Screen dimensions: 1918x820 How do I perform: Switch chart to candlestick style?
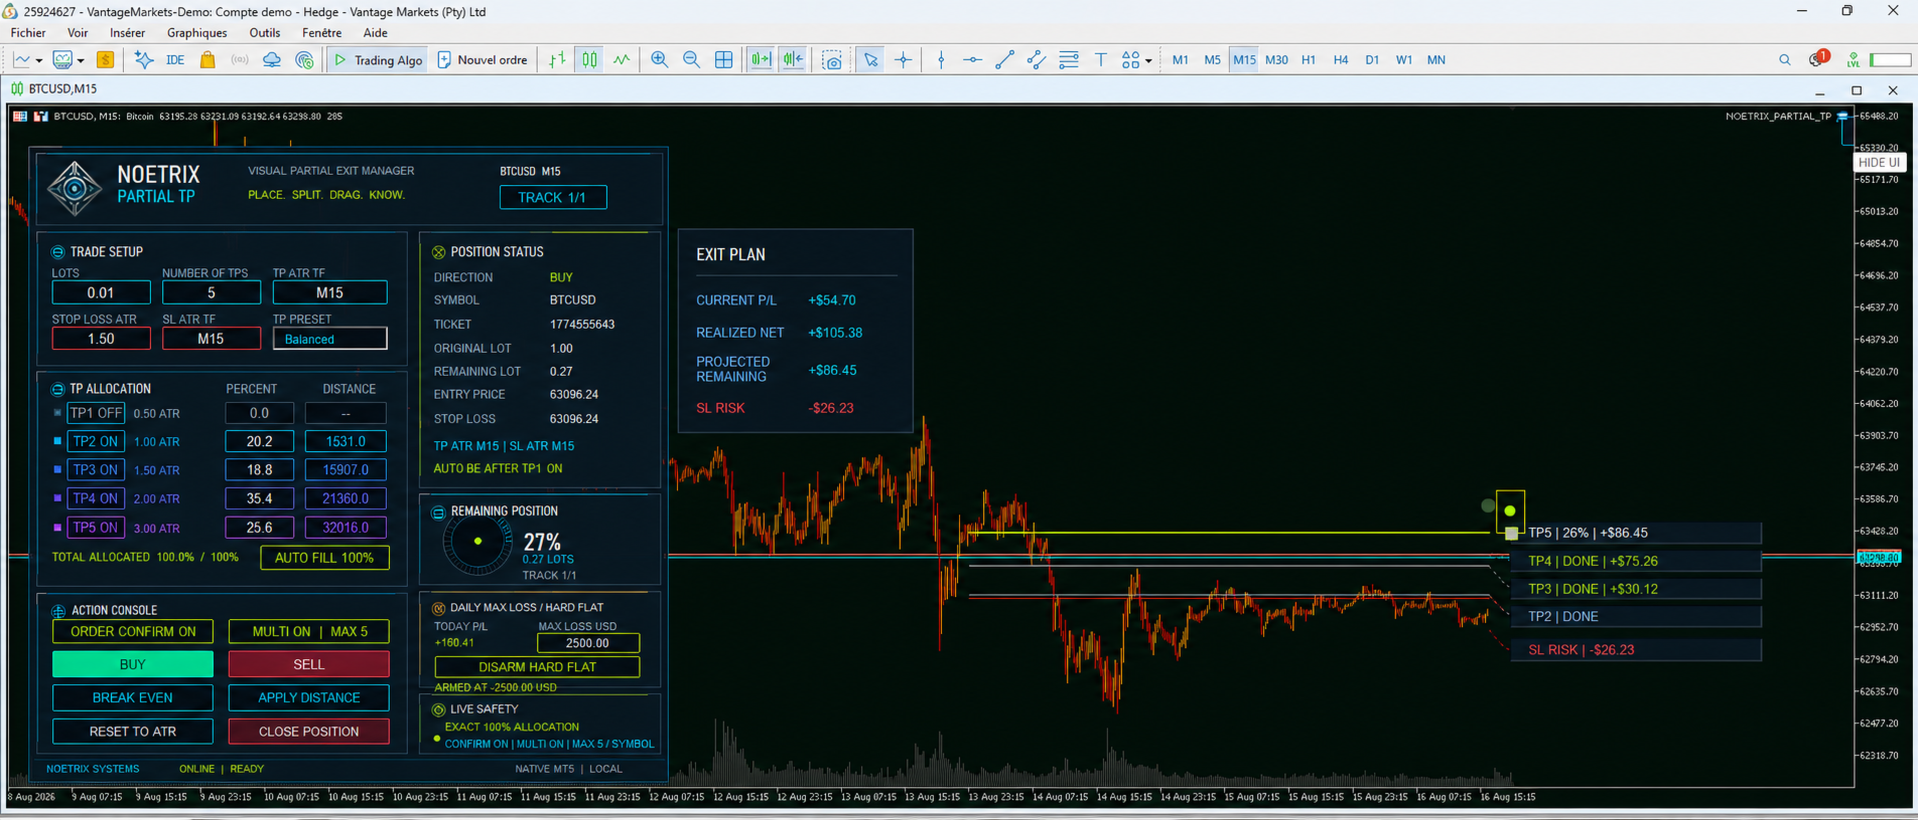click(590, 60)
